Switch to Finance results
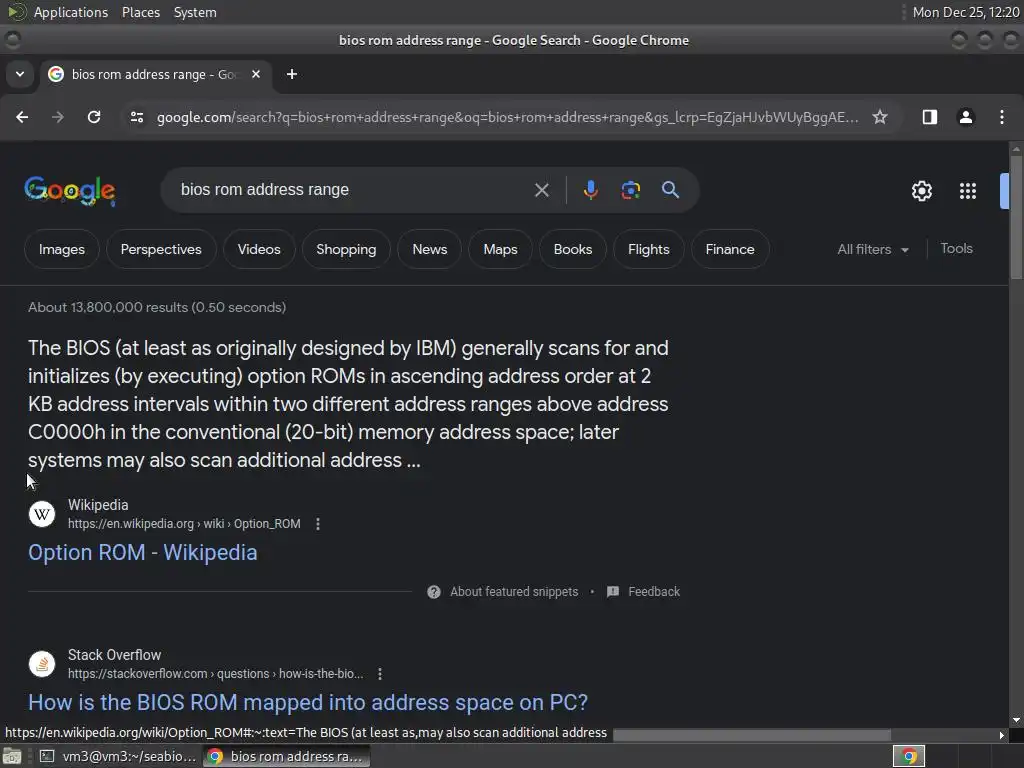 729,249
